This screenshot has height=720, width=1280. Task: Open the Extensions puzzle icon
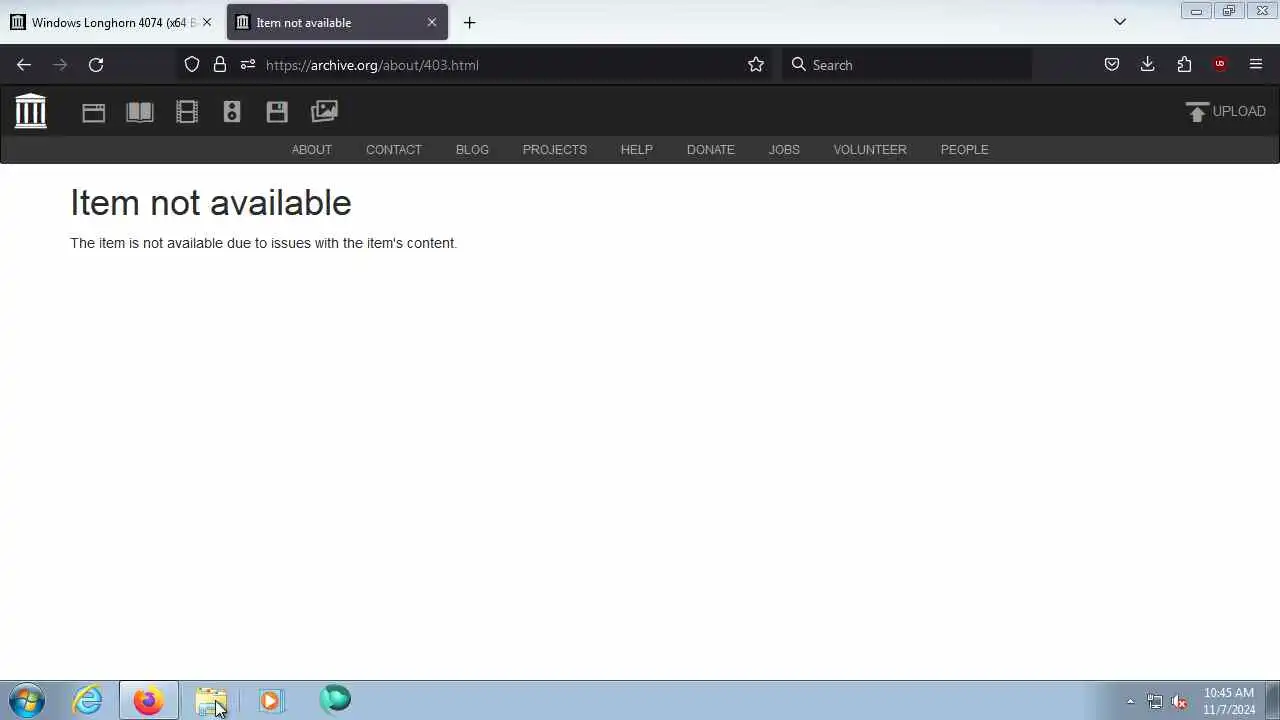[1184, 65]
